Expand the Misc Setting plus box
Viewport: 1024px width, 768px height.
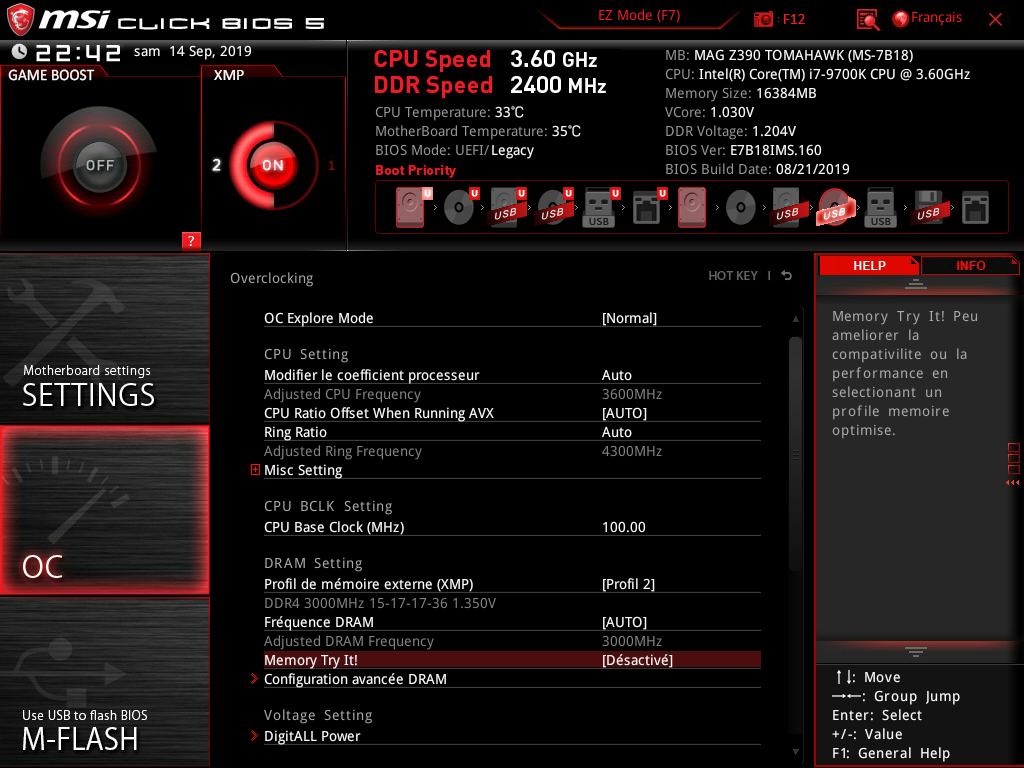(255, 470)
